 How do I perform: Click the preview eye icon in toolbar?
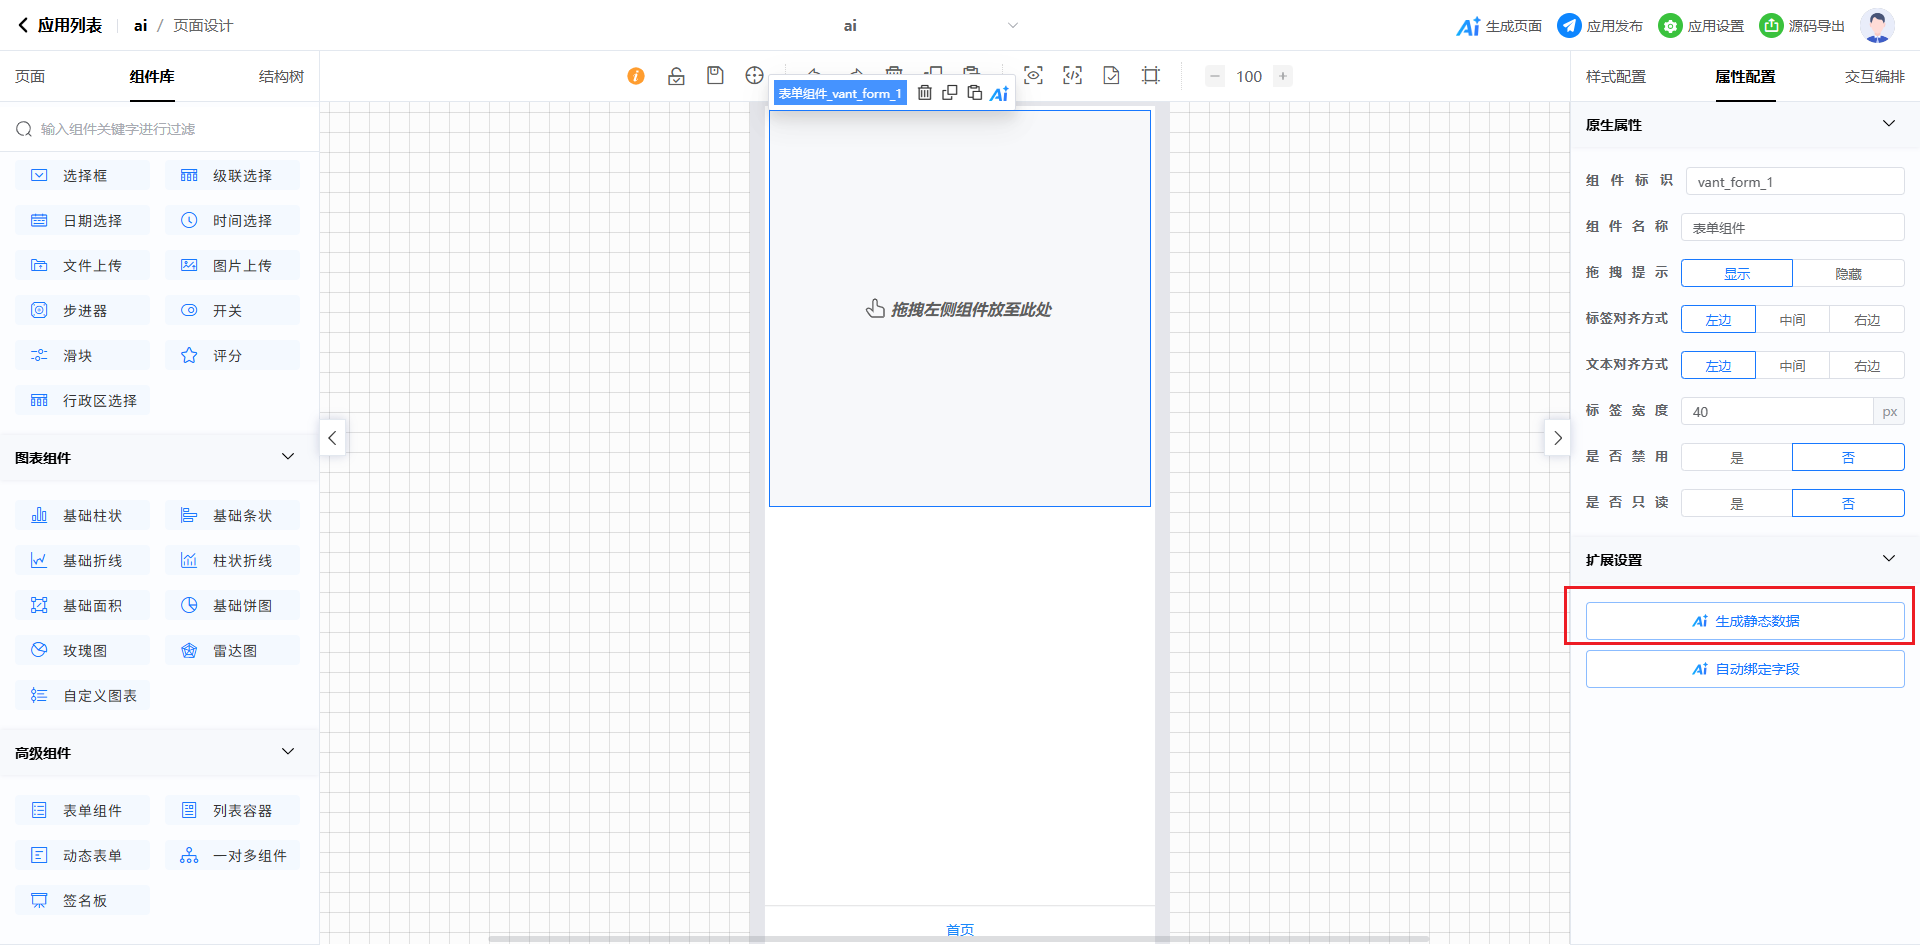[x=1033, y=76]
